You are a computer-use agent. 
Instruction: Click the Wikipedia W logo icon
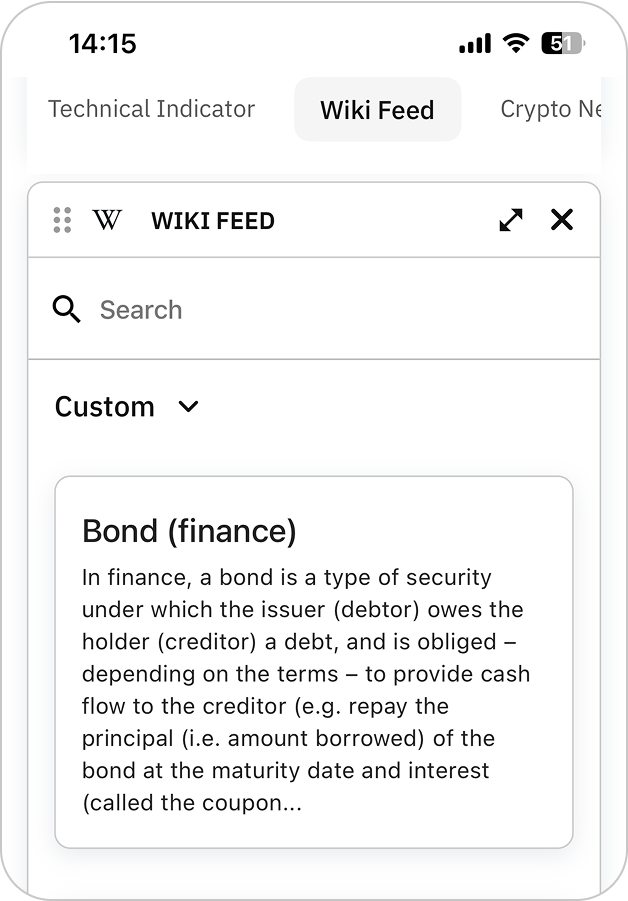click(x=107, y=220)
